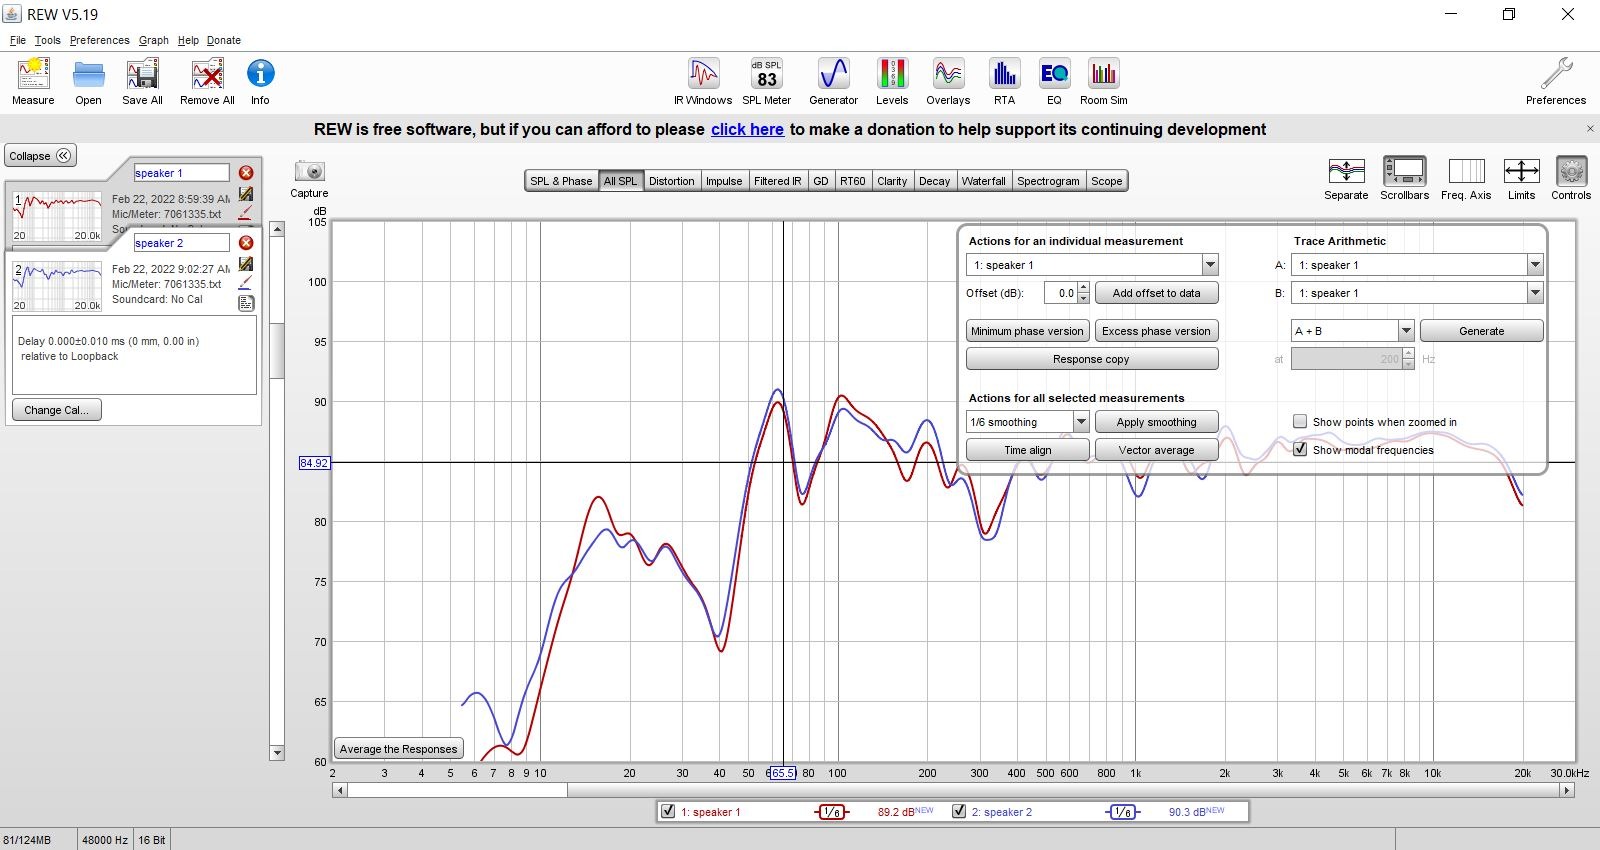Click Add offset to data button
This screenshot has width=1600, height=850.
(1156, 293)
